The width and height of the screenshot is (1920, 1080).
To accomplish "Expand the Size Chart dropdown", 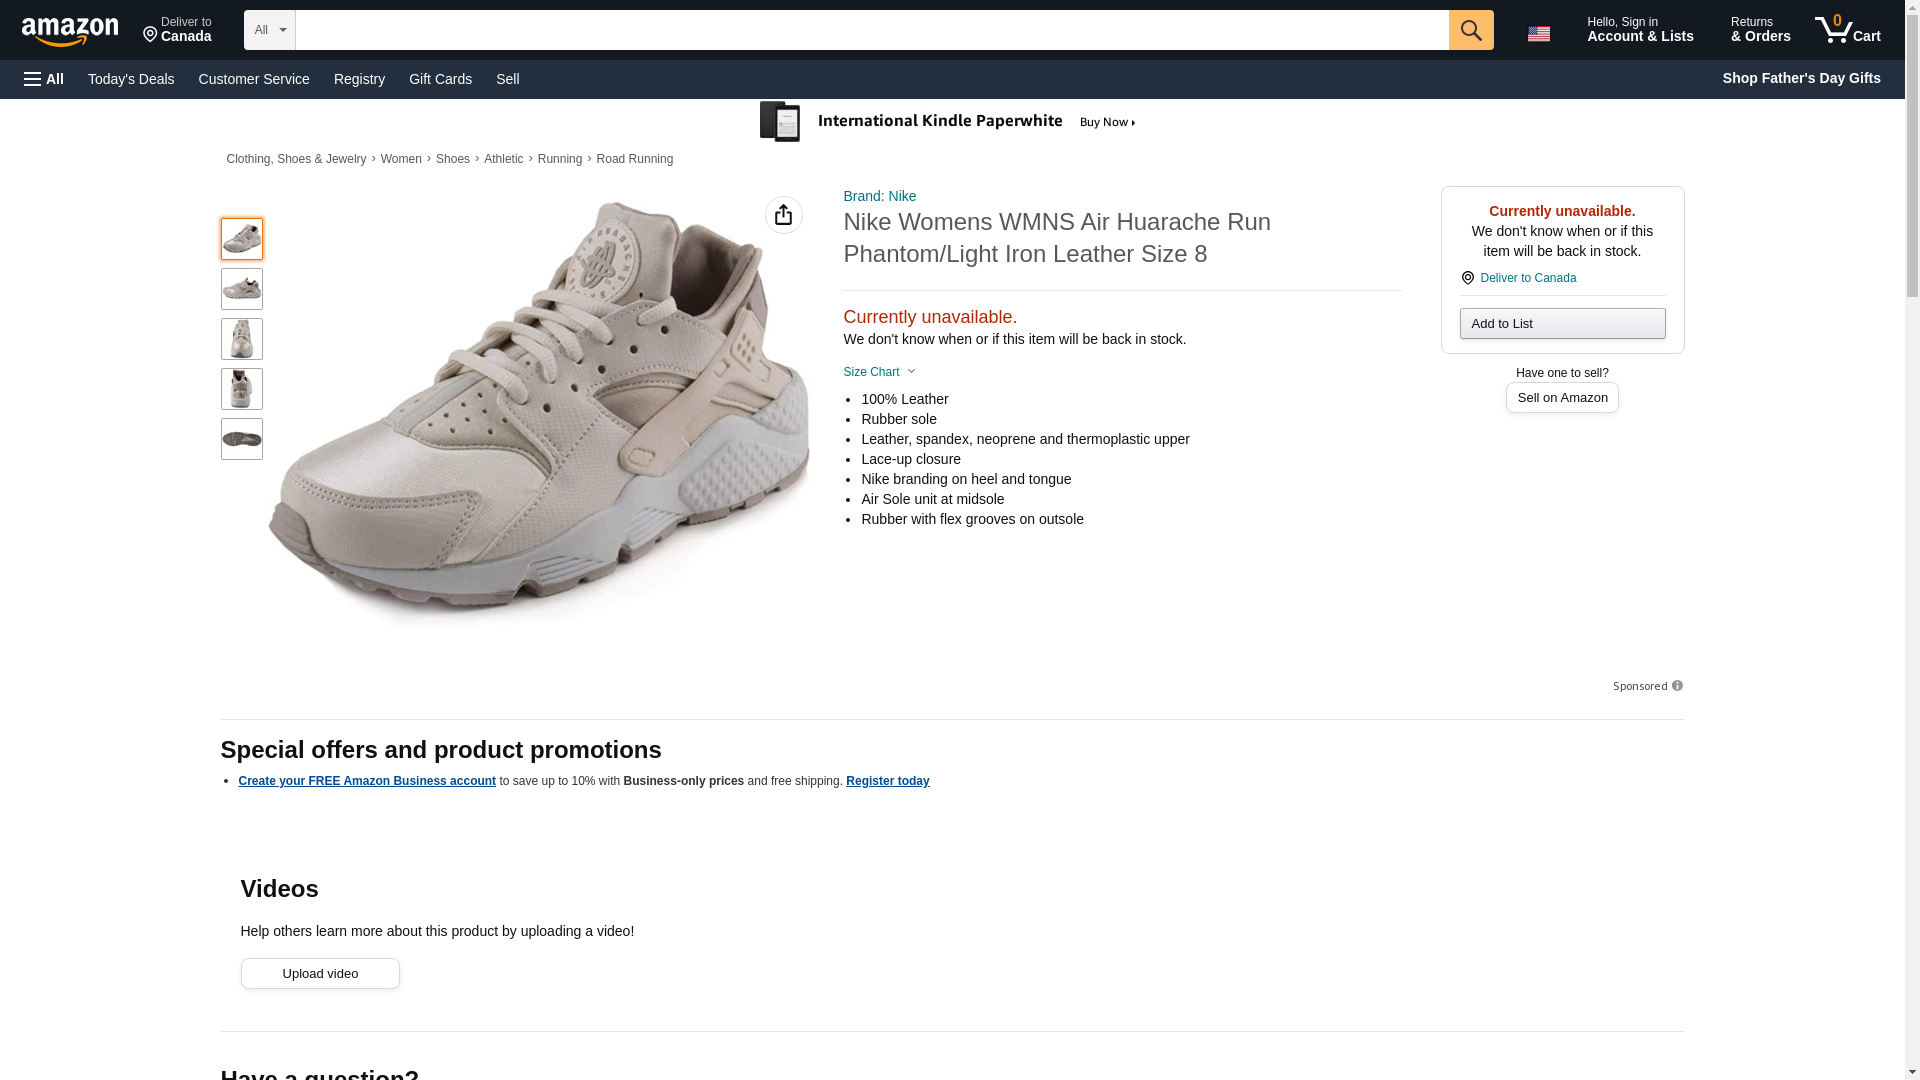I will pos(879,372).
